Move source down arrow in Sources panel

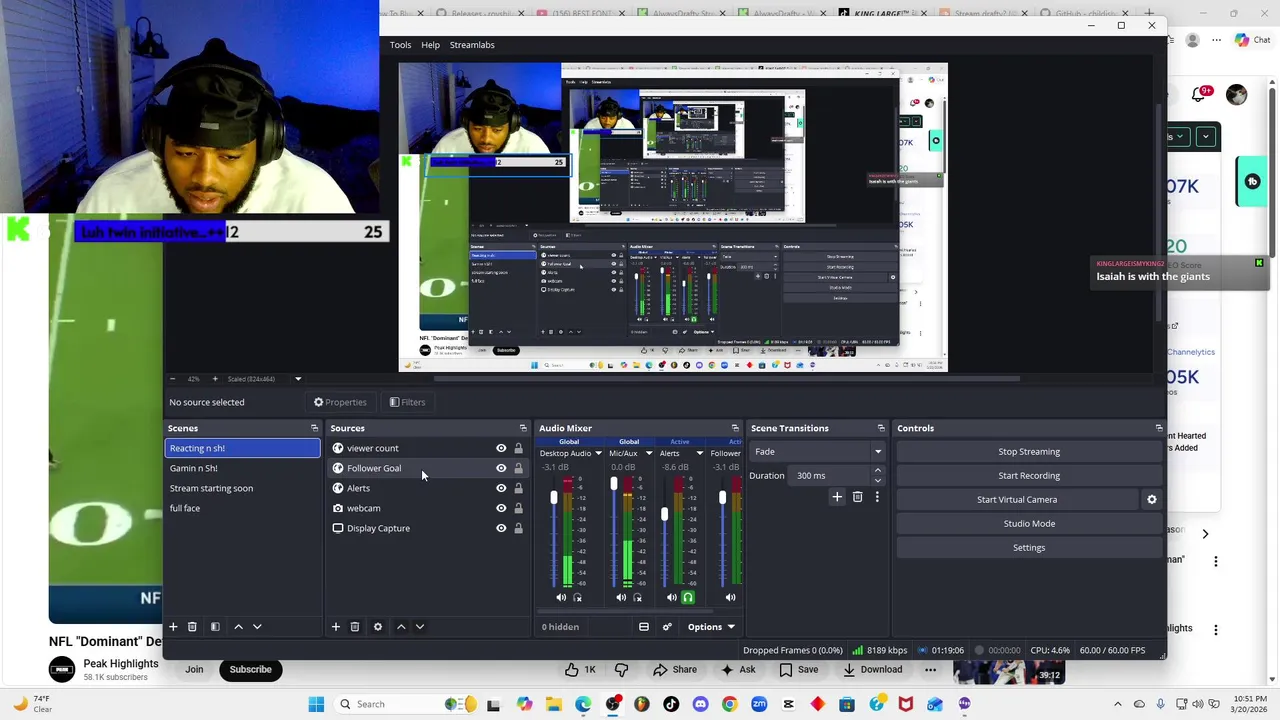(x=420, y=627)
